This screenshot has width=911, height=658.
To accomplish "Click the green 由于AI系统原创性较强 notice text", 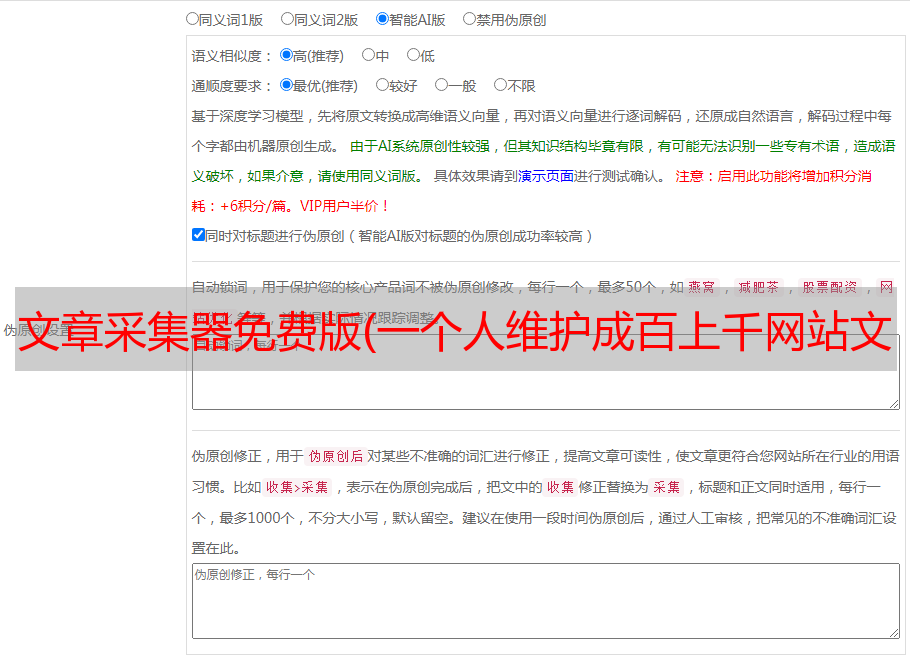I will (543, 161).
